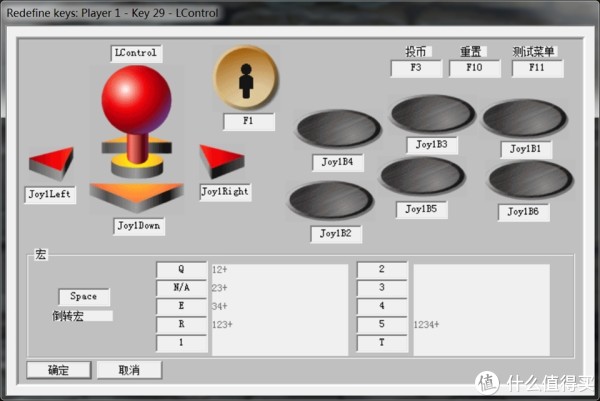This screenshot has height=401, width=600.
Task: Click the red joystick ball icon
Action: point(136,99)
